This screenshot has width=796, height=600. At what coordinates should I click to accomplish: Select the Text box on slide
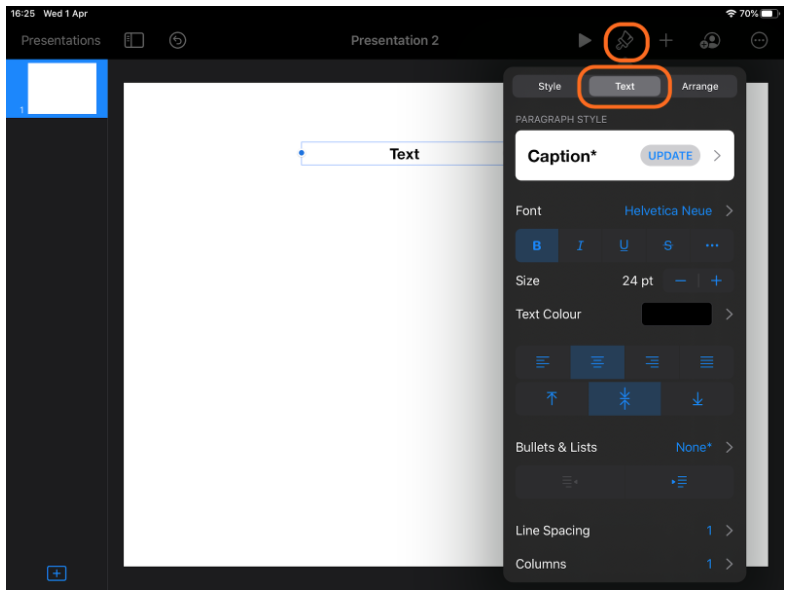click(404, 154)
